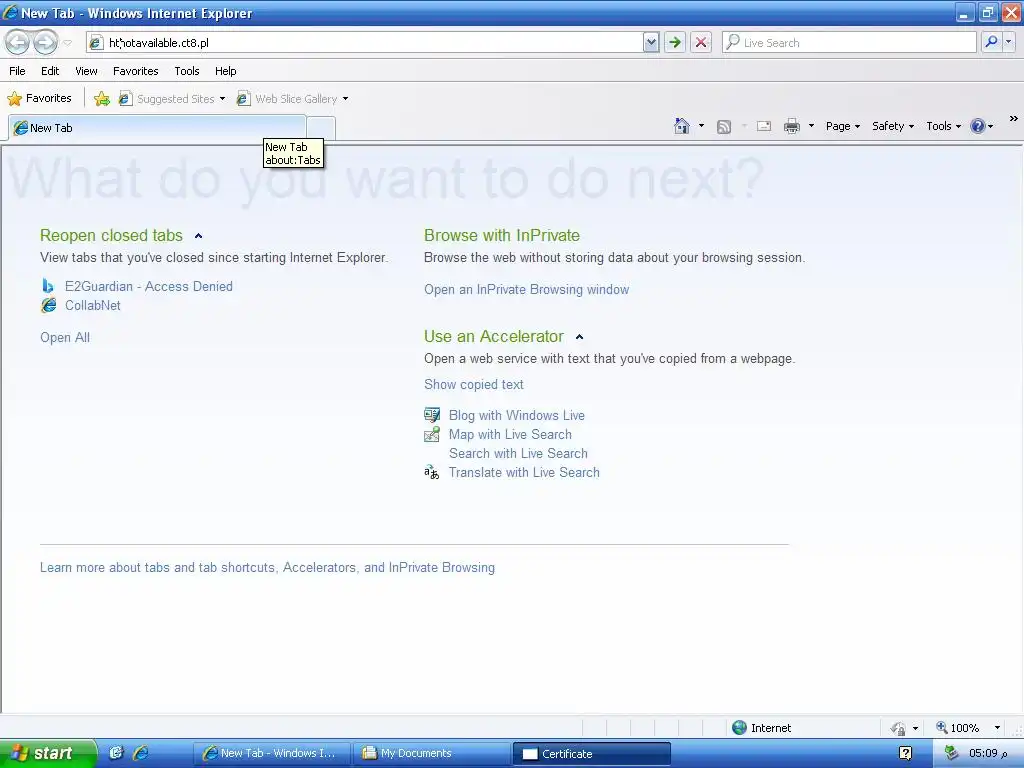Click Search with Live Search accelerator
The image size is (1024, 768).
[x=518, y=453]
